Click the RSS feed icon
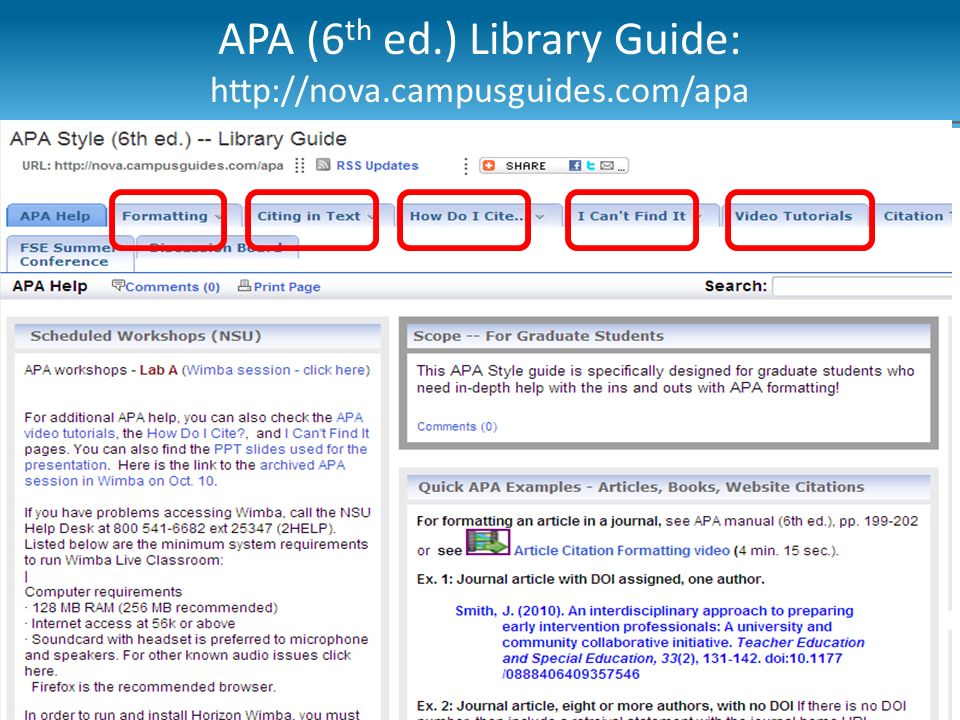Viewport: 960px width, 720px height. click(323, 165)
